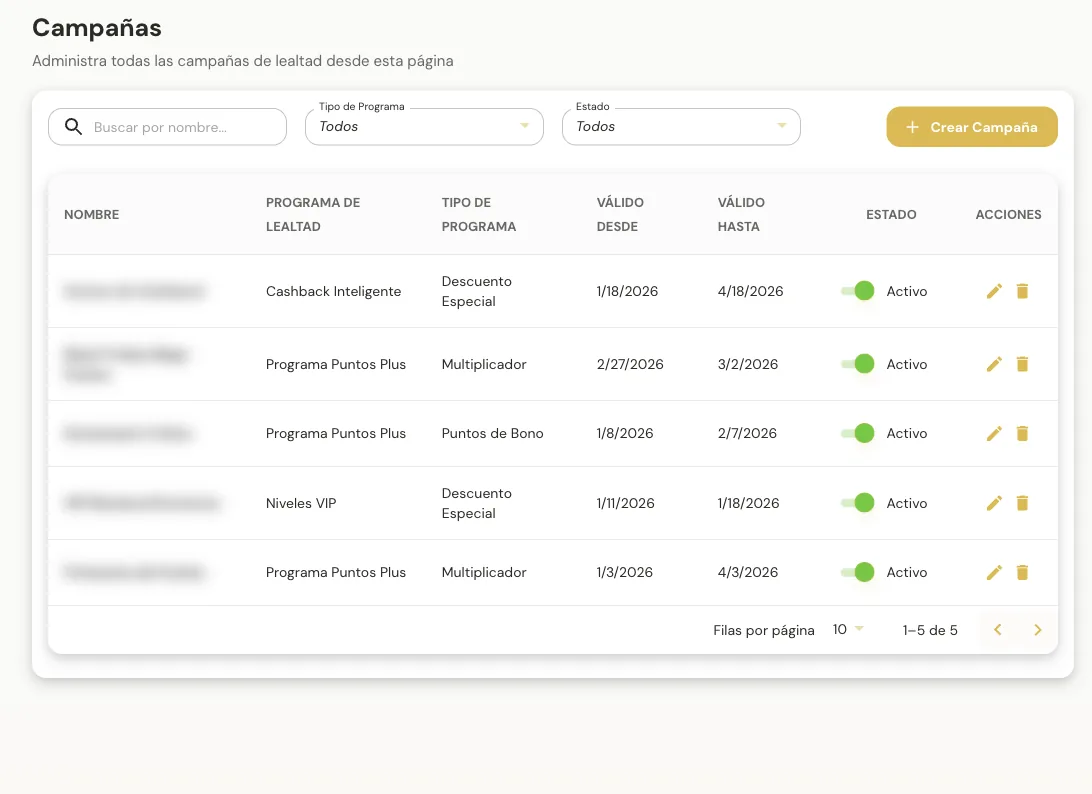Select the Niveles VIP program cell
The height and width of the screenshot is (794, 1092).
301,503
